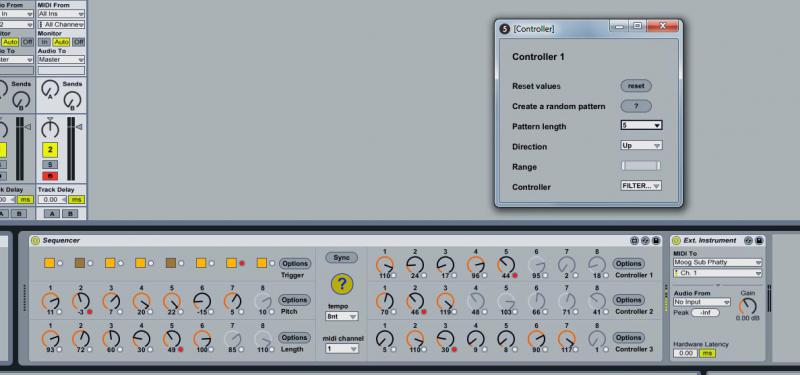Solo track 2 with the S button
The height and width of the screenshot is (375, 800).
[50, 164]
